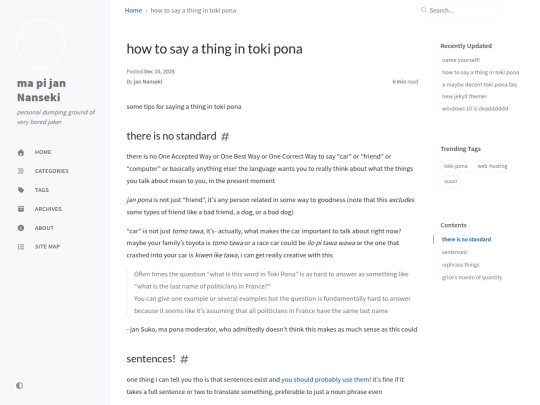540x405 pixels.
Task: Select the 'toki-pona' trending tag
Action: click(456, 166)
